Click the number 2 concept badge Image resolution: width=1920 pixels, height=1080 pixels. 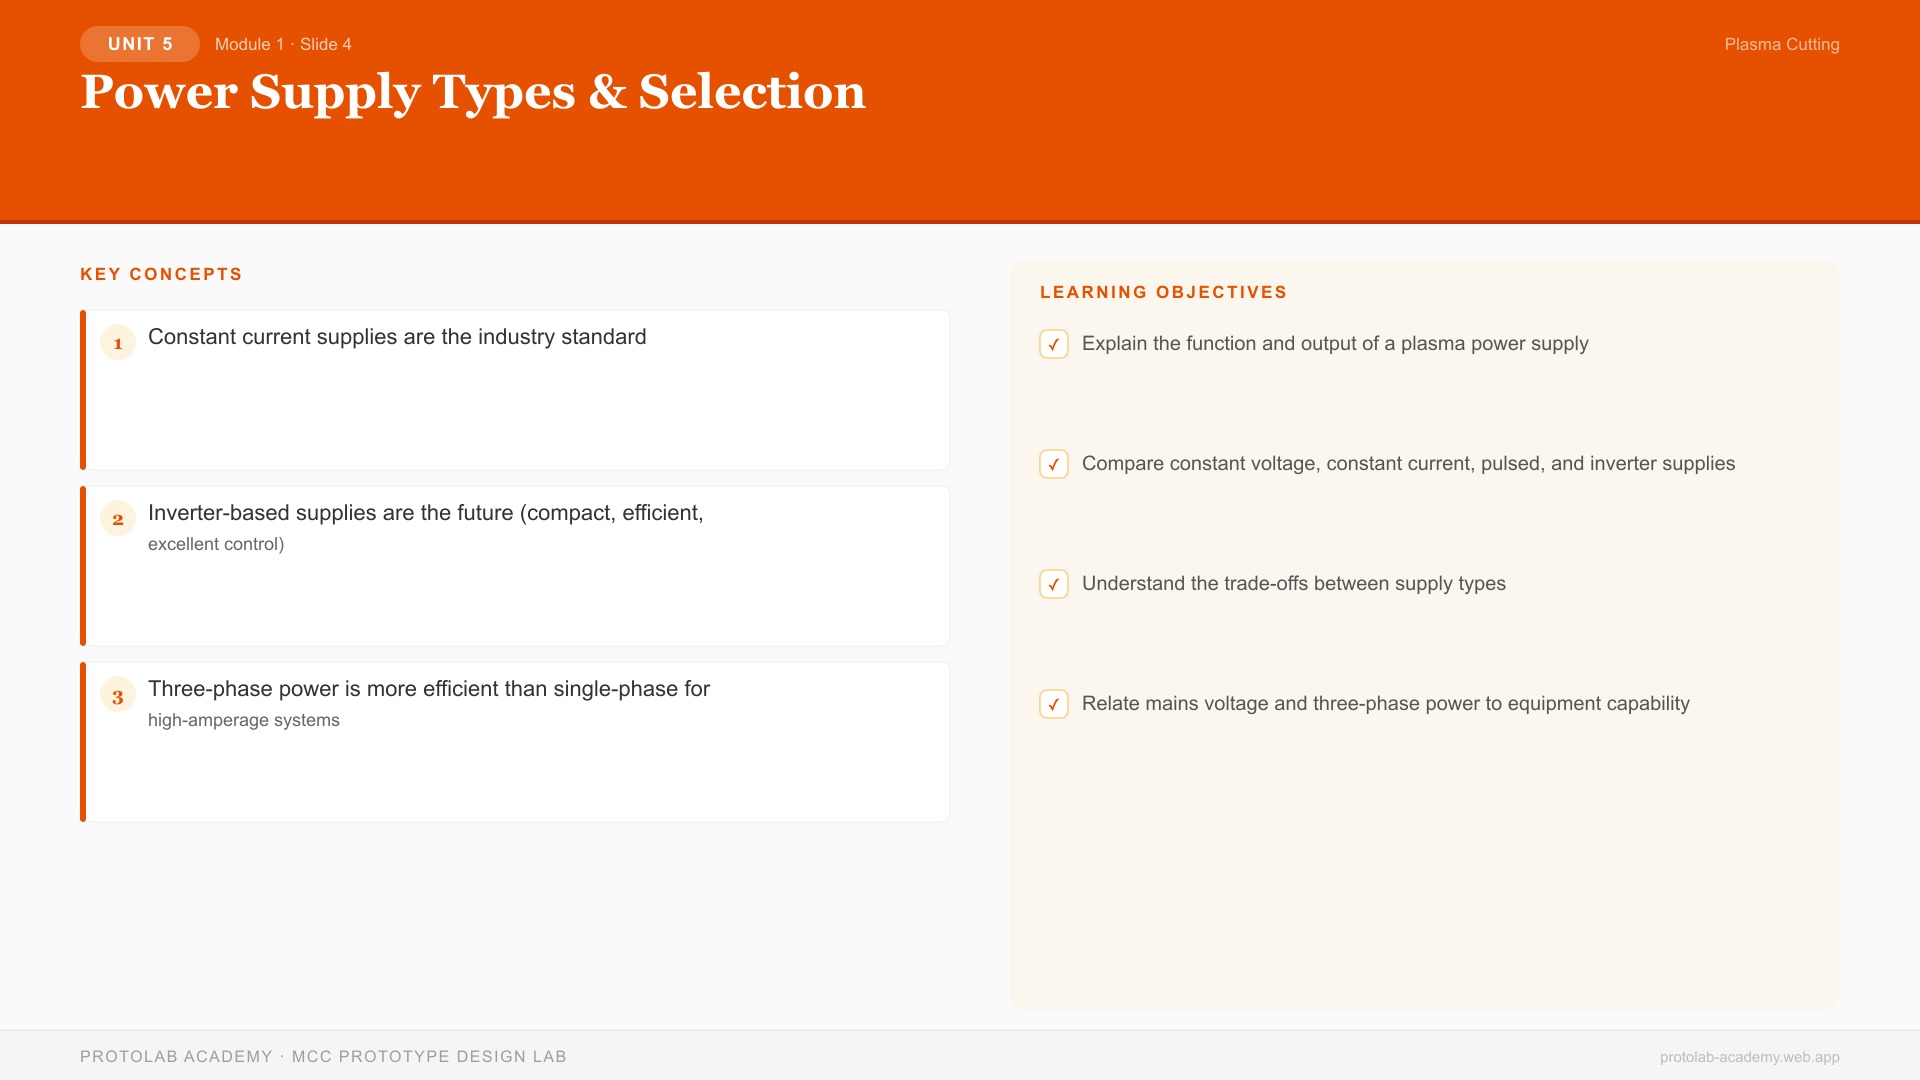coord(118,519)
